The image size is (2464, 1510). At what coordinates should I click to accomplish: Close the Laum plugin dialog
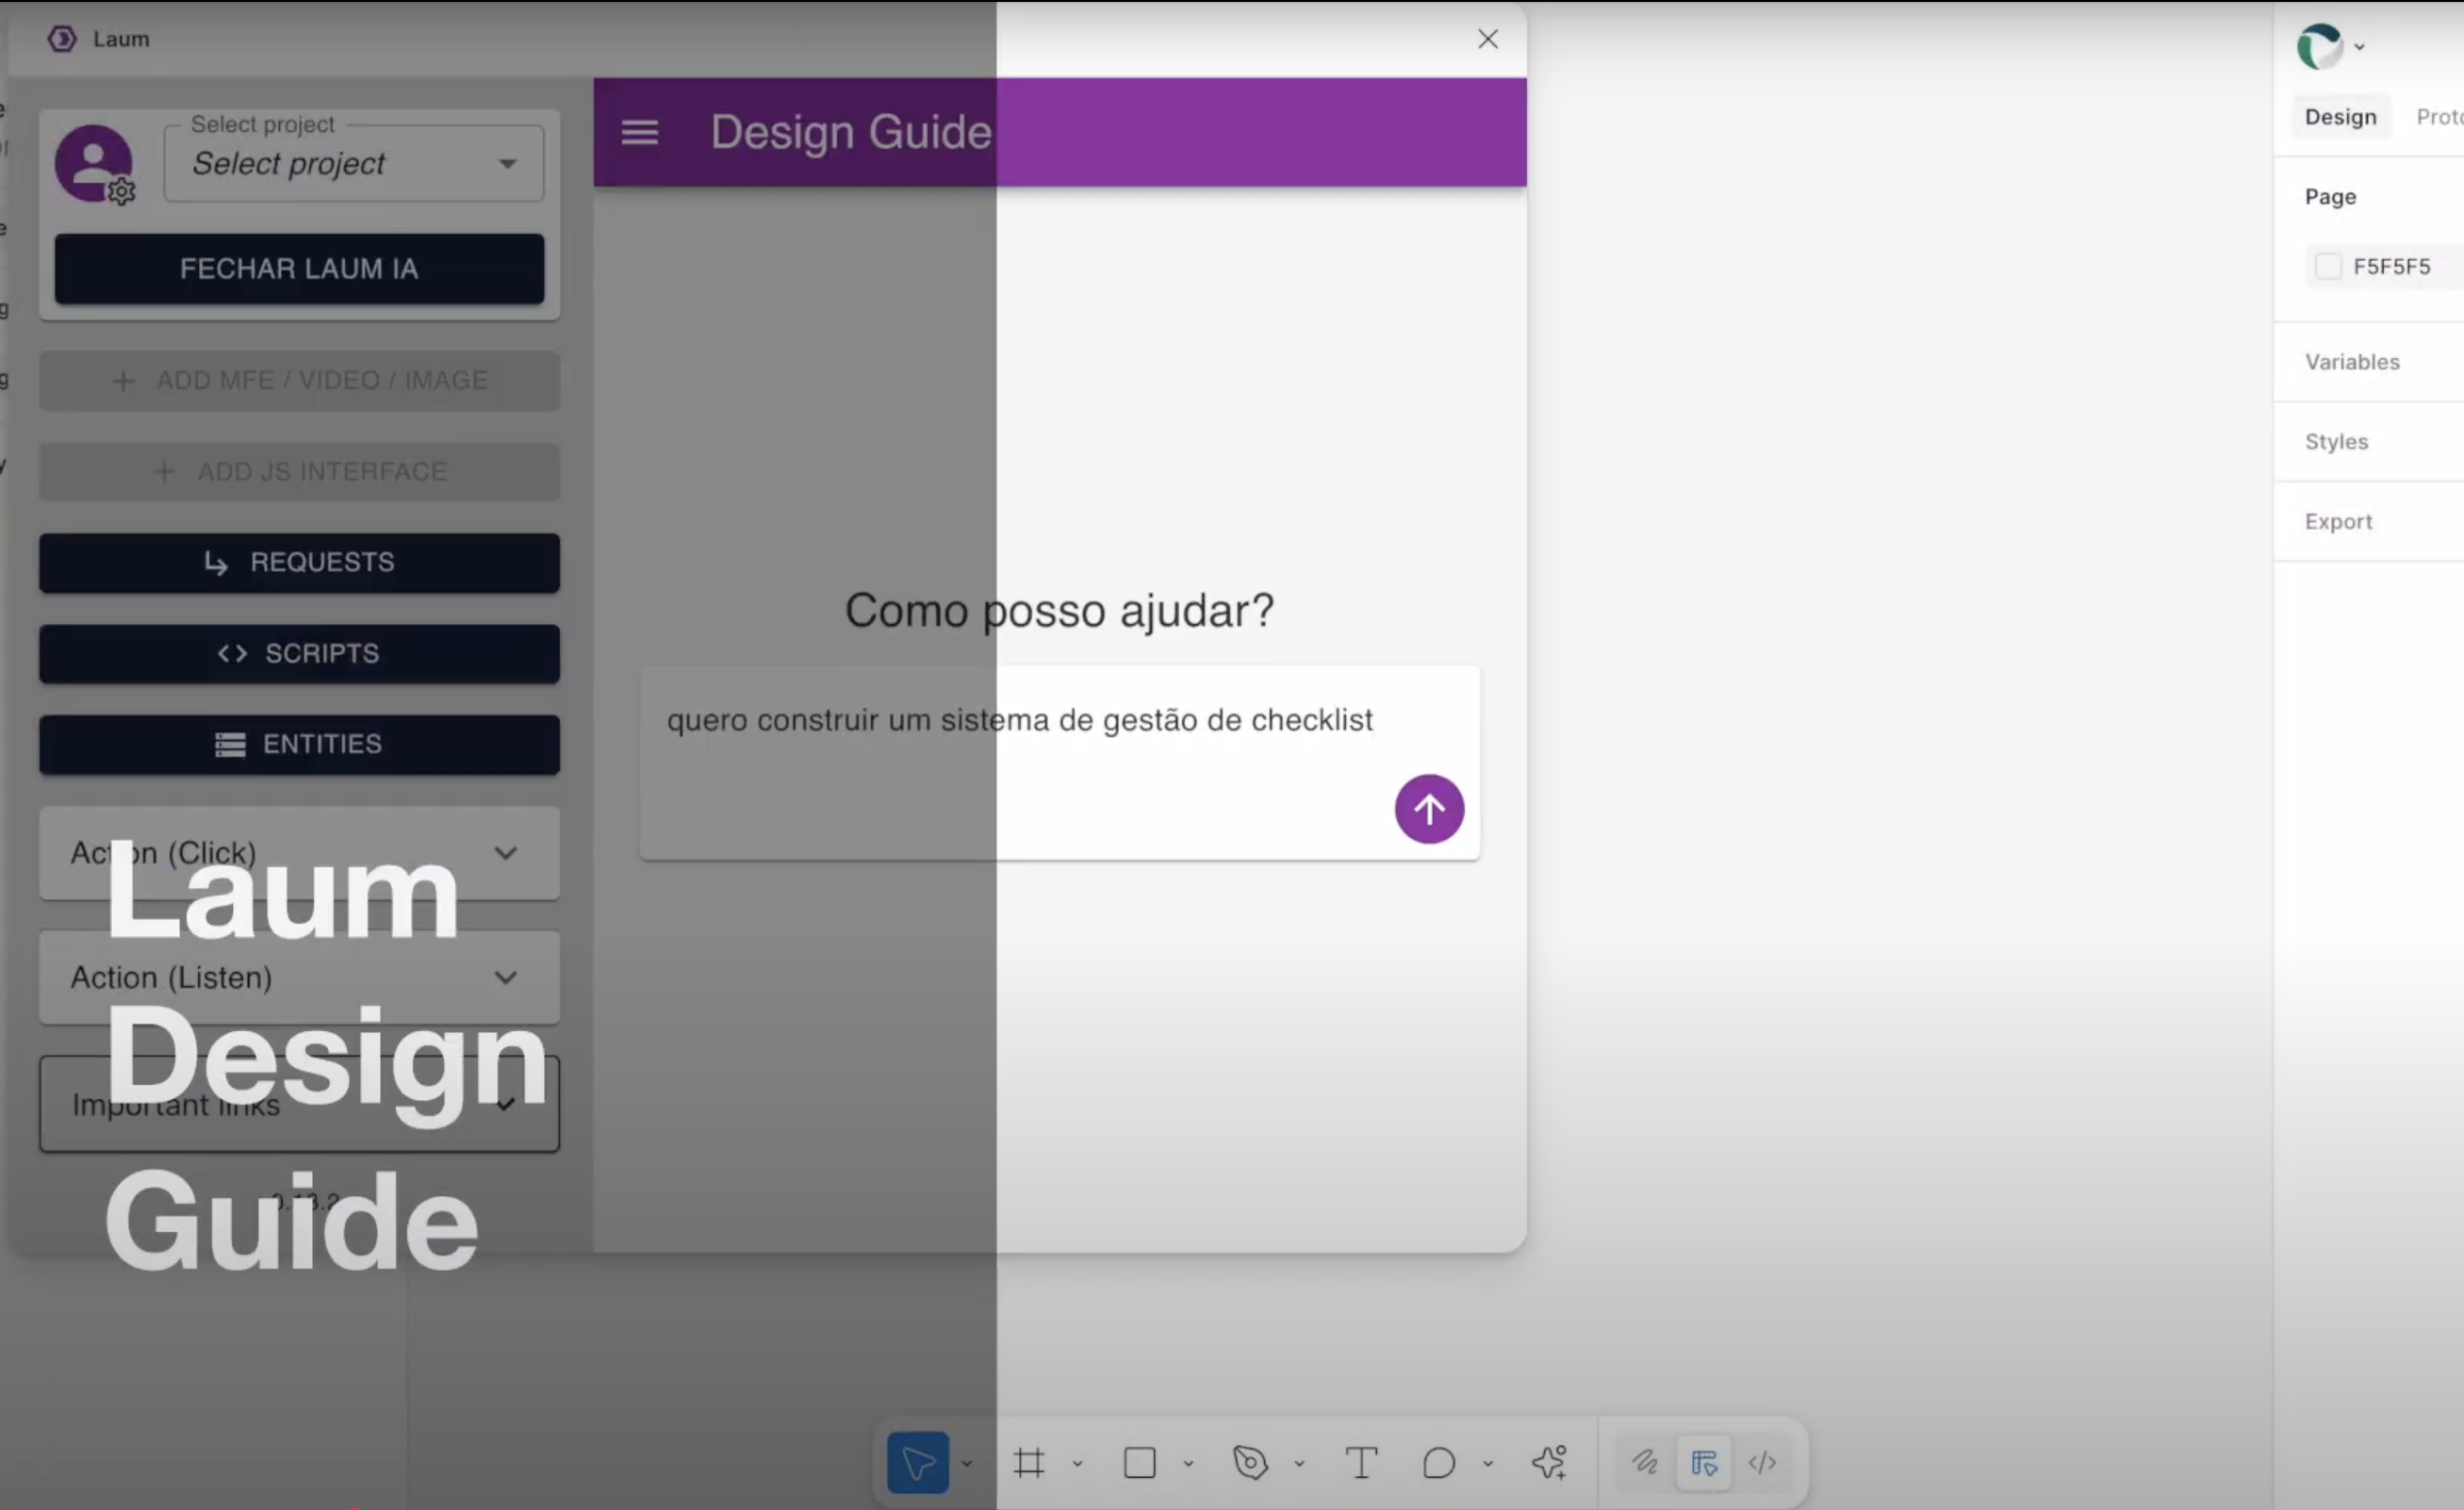click(1487, 39)
